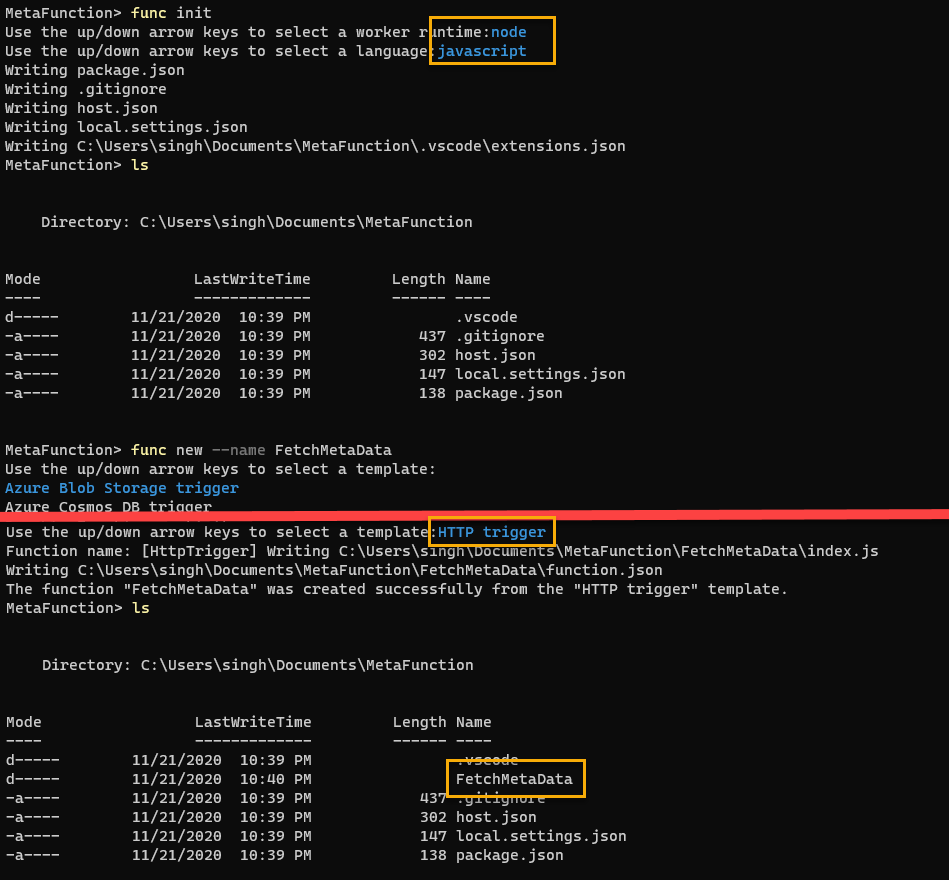Click the second ls command
Screen dimensions: 949x880
tap(139, 607)
